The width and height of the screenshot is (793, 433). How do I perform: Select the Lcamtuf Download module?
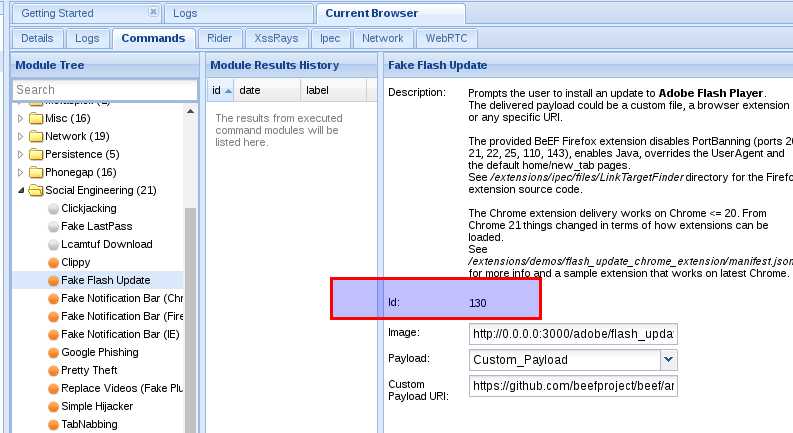point(107,244)
